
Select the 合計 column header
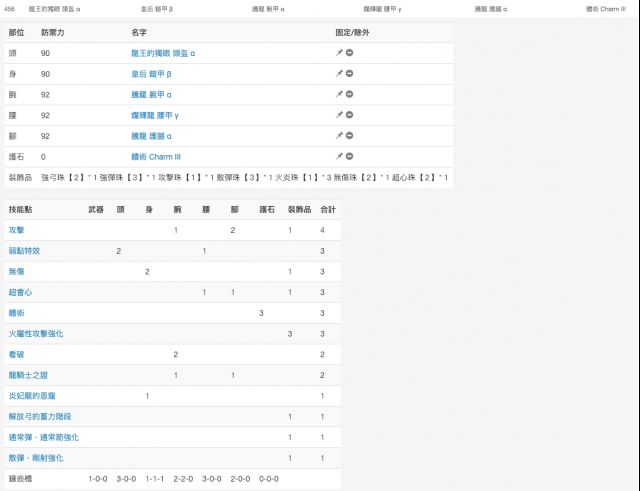point(328,209)
